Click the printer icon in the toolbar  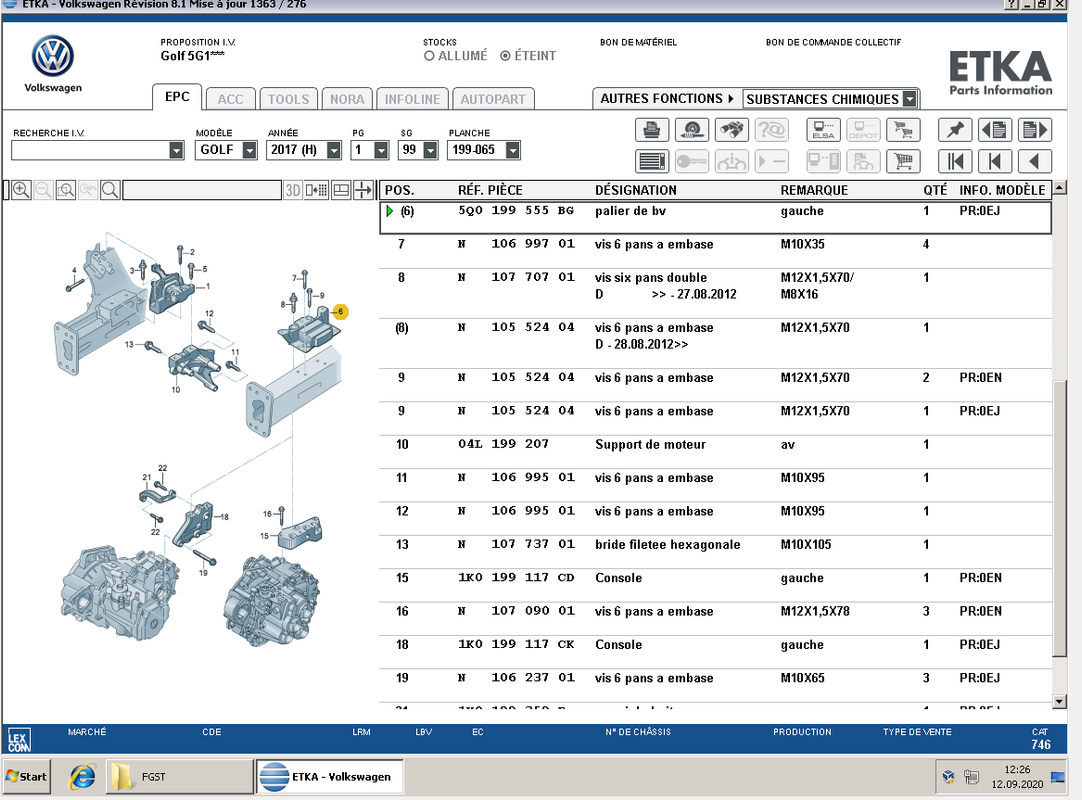(651, 130)
